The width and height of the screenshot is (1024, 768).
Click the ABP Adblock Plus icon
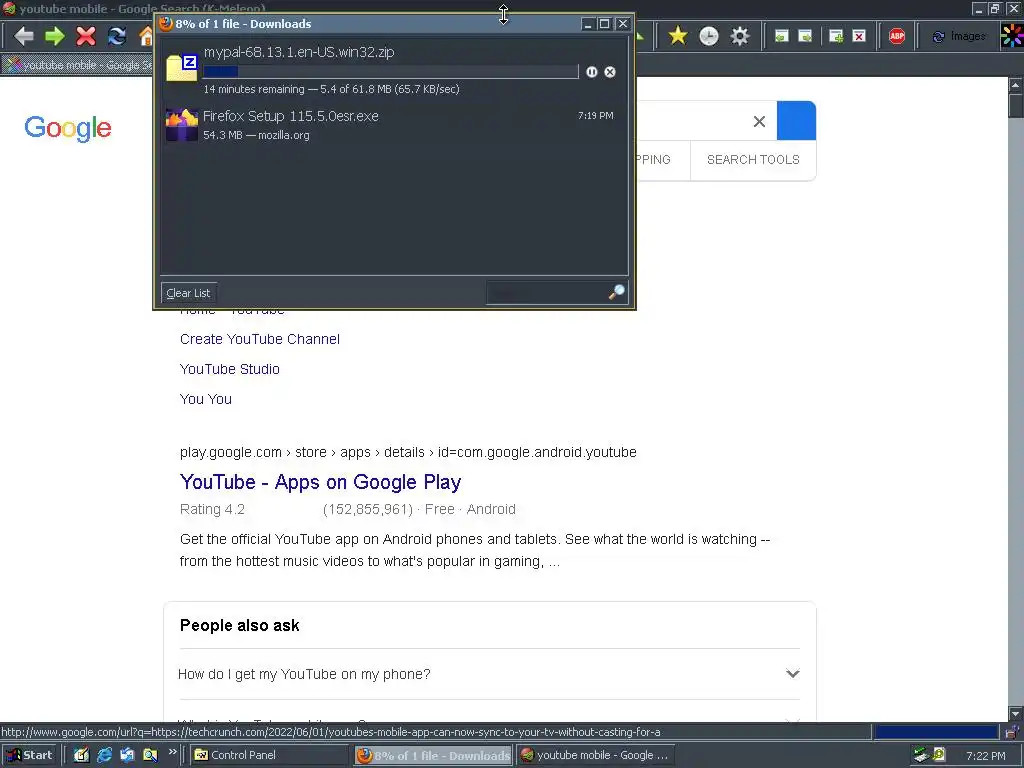click(x=897, y=36)
